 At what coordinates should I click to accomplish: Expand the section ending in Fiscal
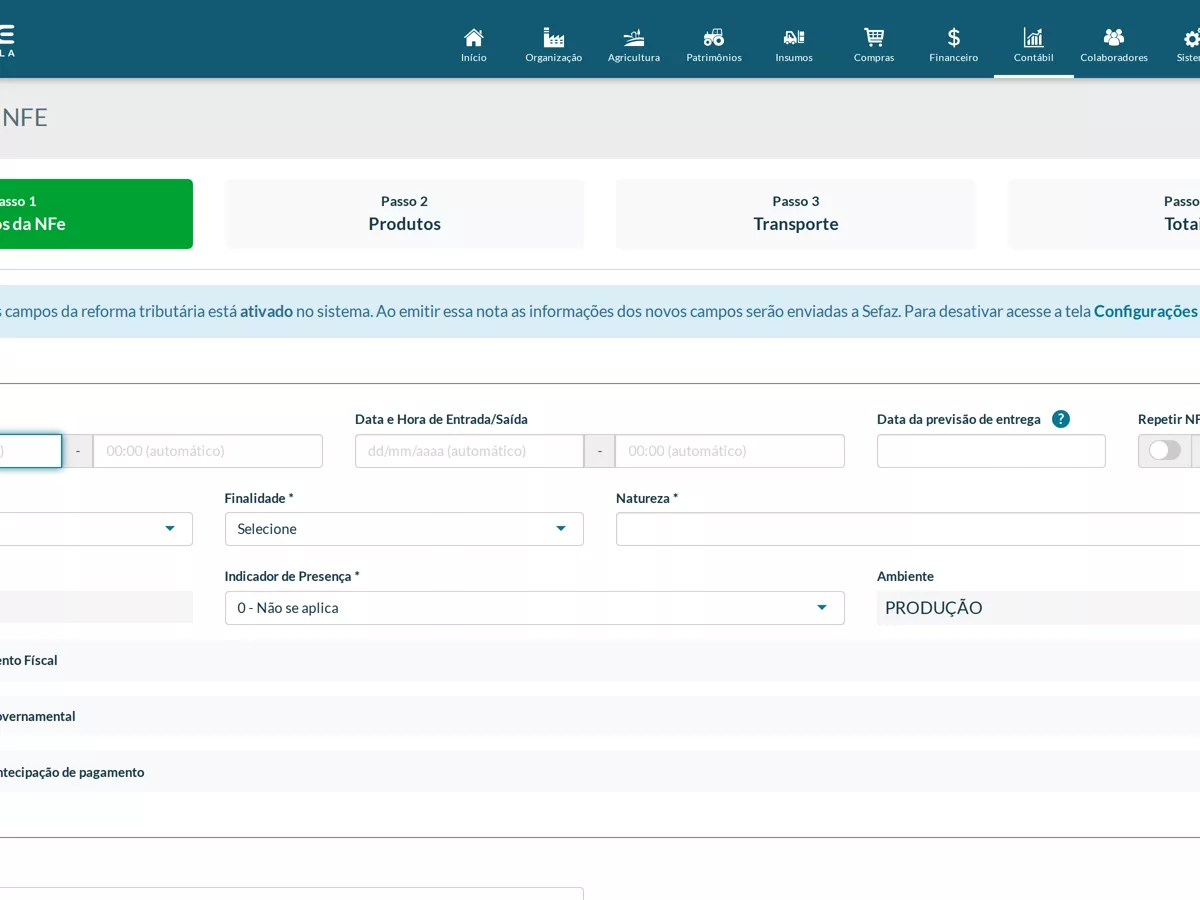click(x=600, y=661)
